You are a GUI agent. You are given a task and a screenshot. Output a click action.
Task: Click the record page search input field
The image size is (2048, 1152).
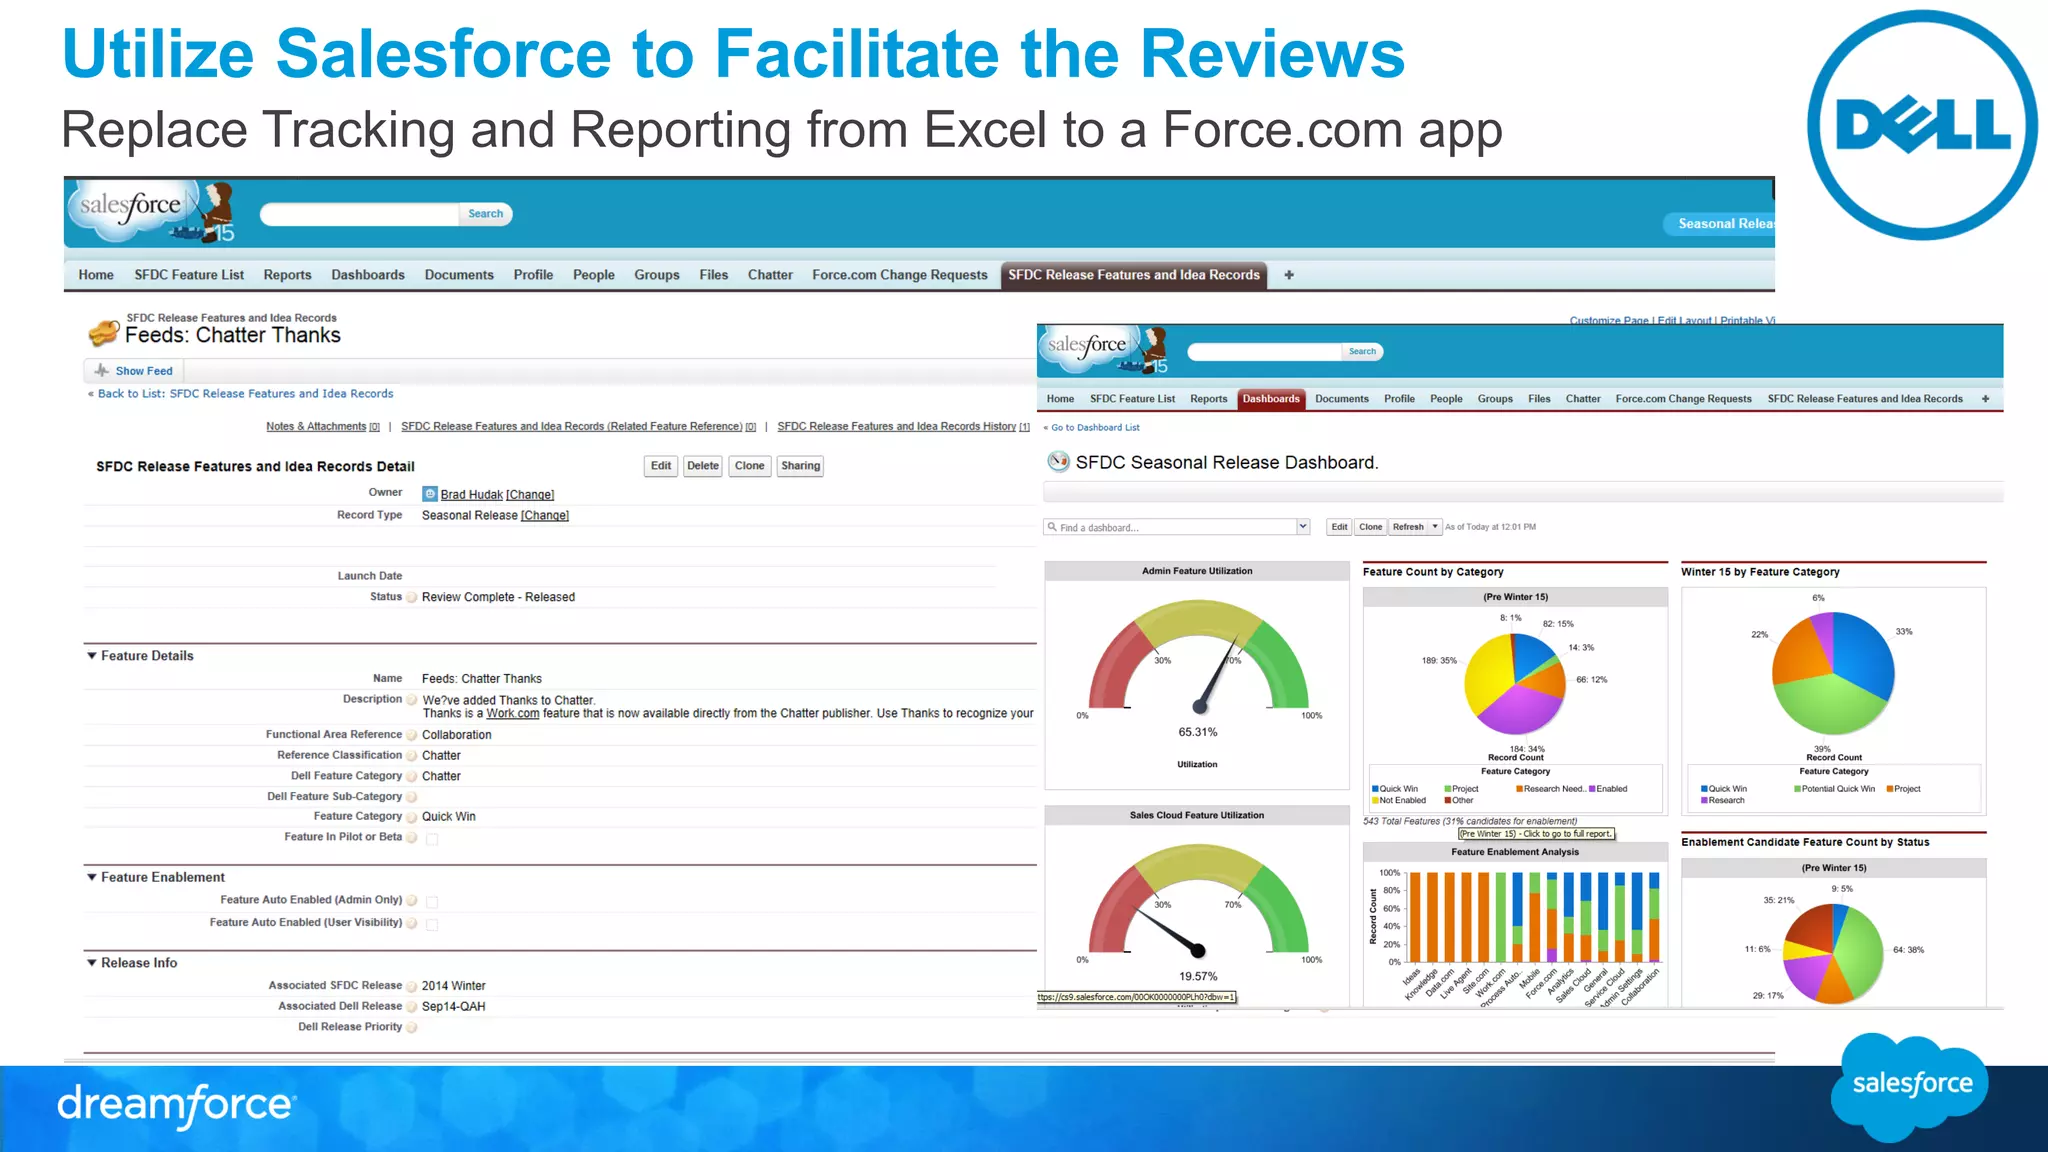coord(360,214)
